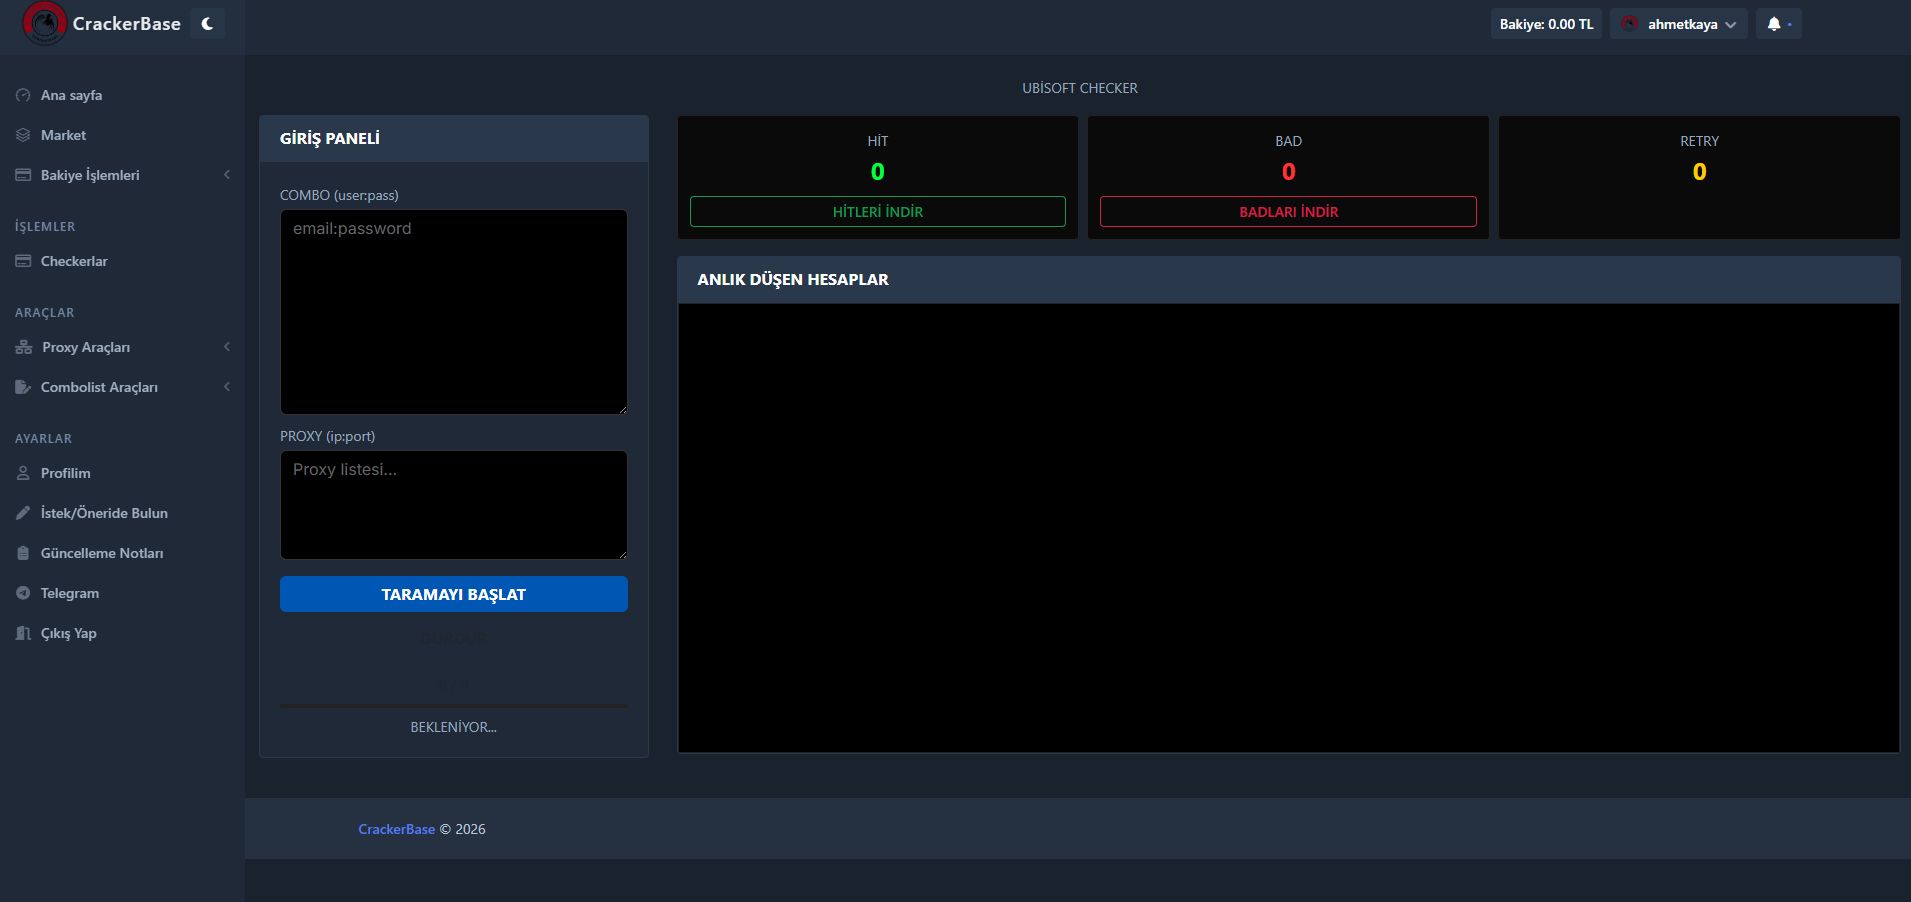This screenshot has height=902, width=1911.
Task: Click the Çıkış Yap door icon
Action: [23, 633]
